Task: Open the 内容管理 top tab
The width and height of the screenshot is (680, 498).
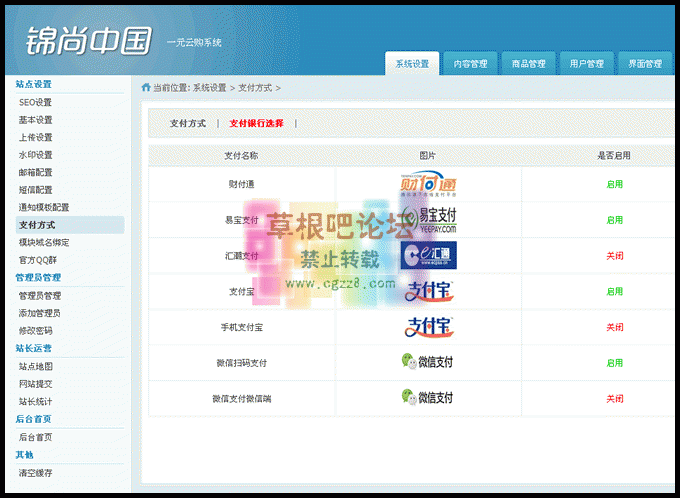Action: [x=470, y=64]
